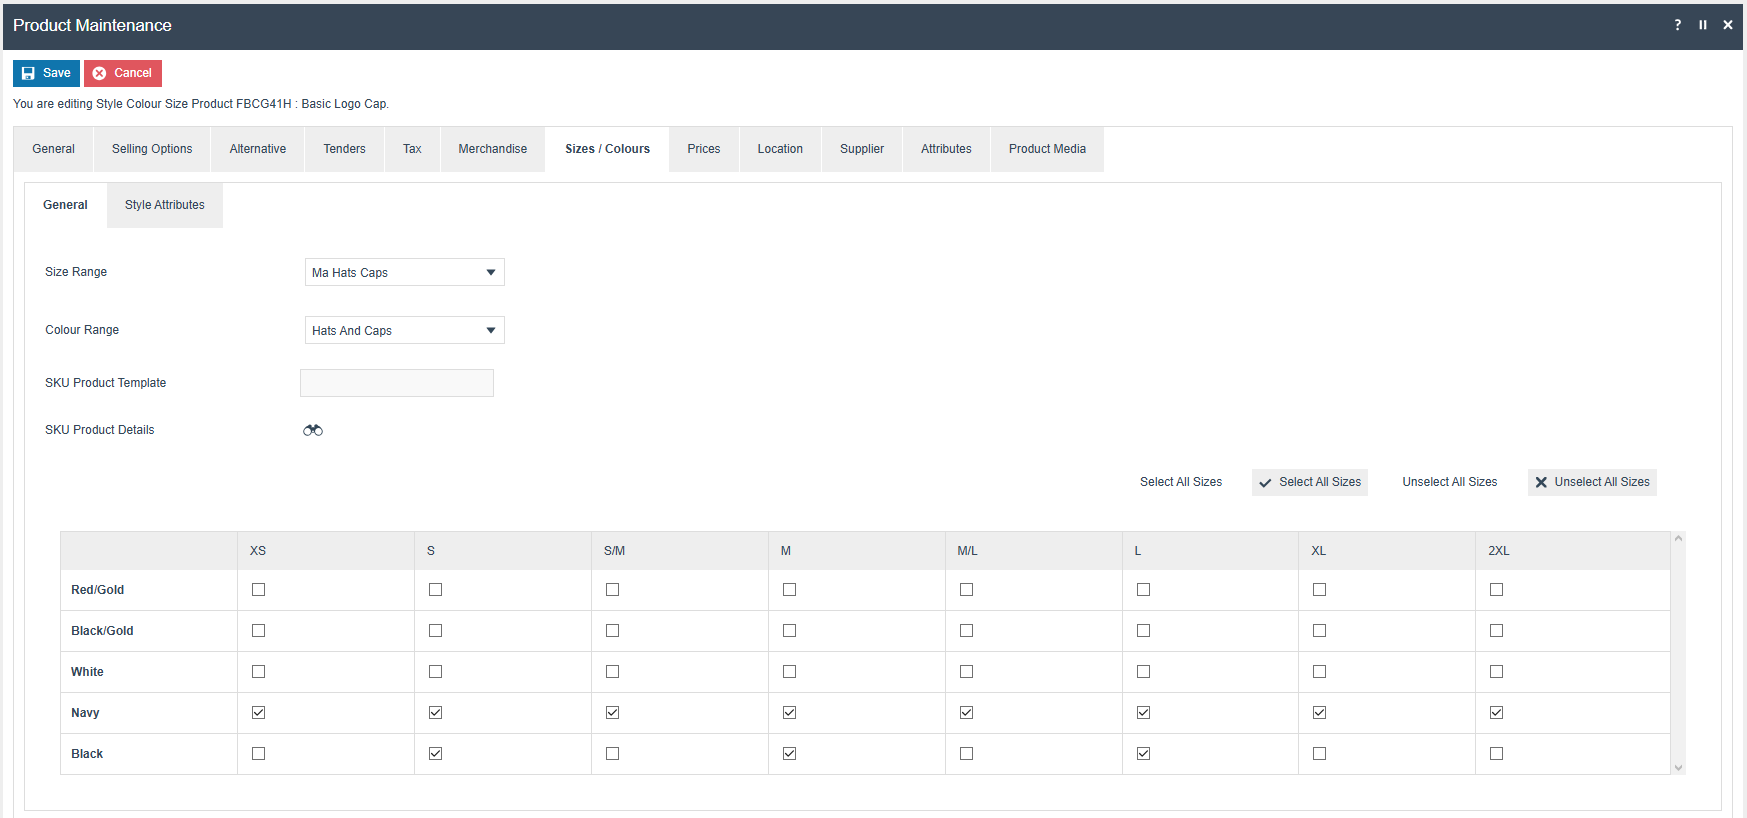
Task: Check Black/Gold S checkbox
Action: click(436, 631)
